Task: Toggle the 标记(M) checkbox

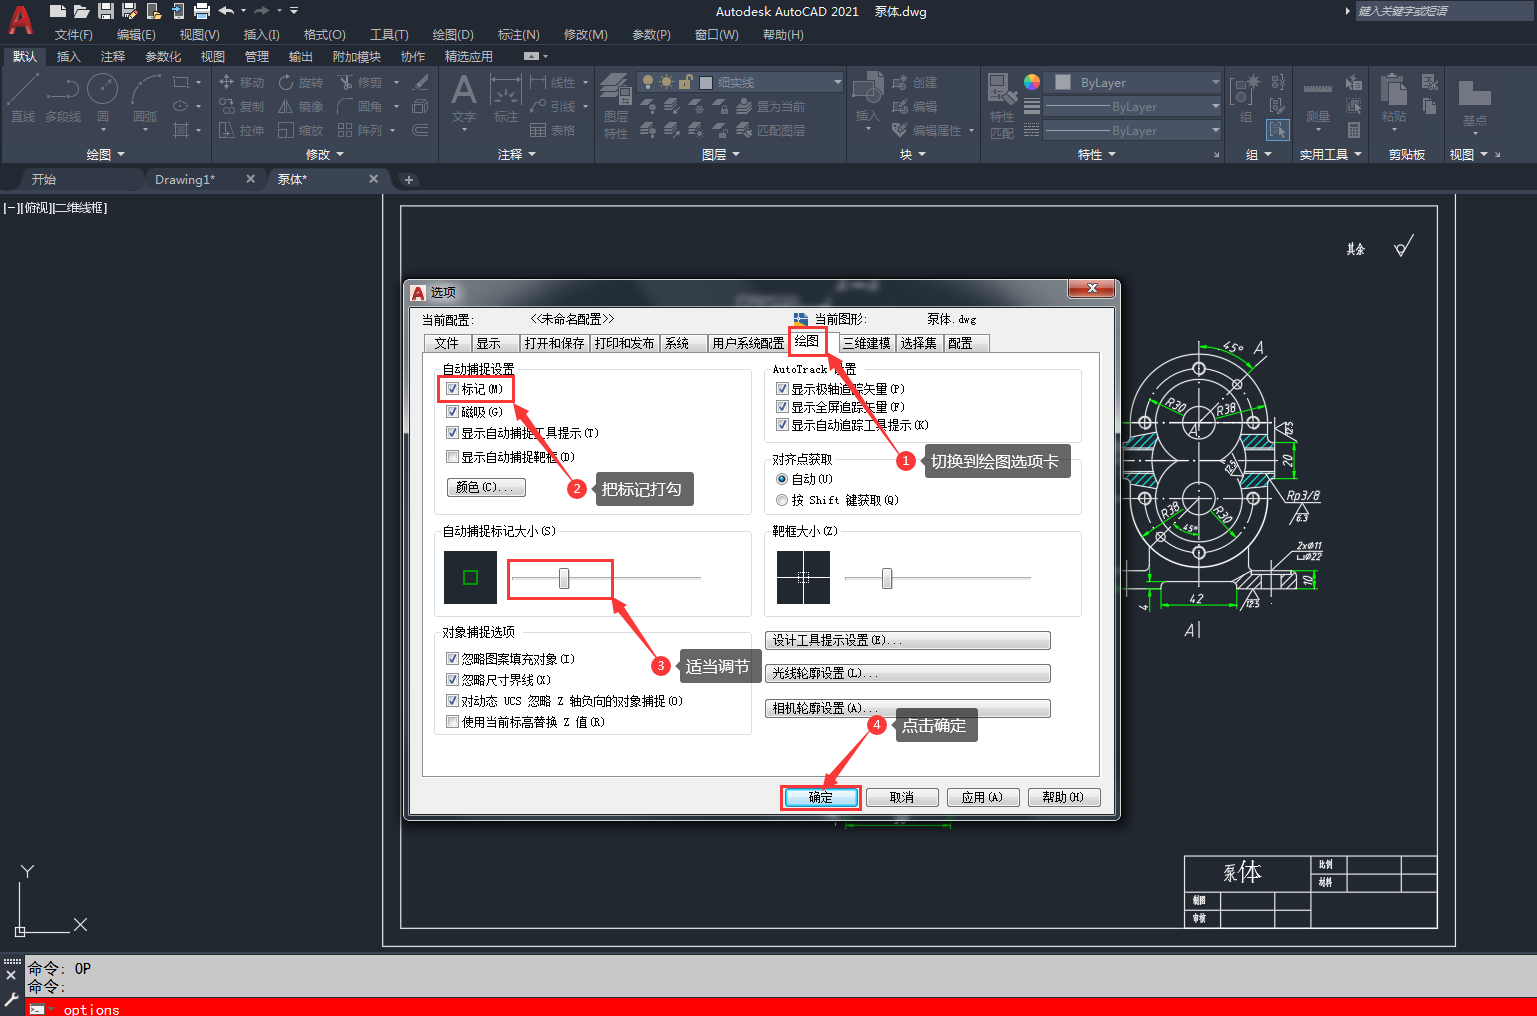Action: pos(452,389)
